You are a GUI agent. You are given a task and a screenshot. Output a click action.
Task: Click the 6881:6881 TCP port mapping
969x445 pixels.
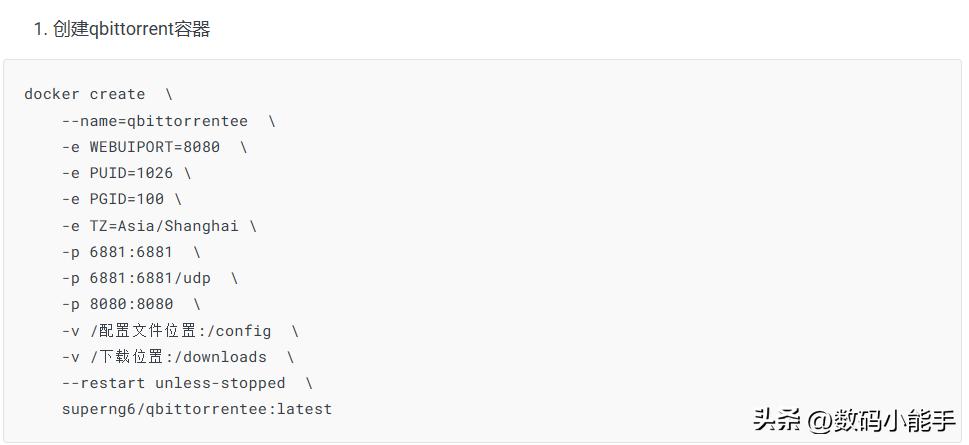point(131,252)
